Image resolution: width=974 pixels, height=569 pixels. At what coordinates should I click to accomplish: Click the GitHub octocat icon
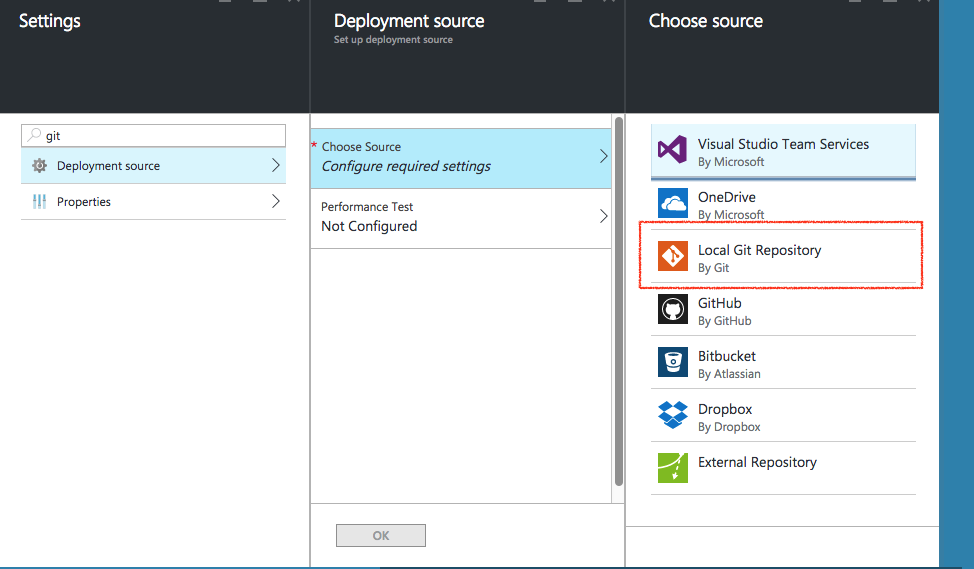tap(673, 309)
